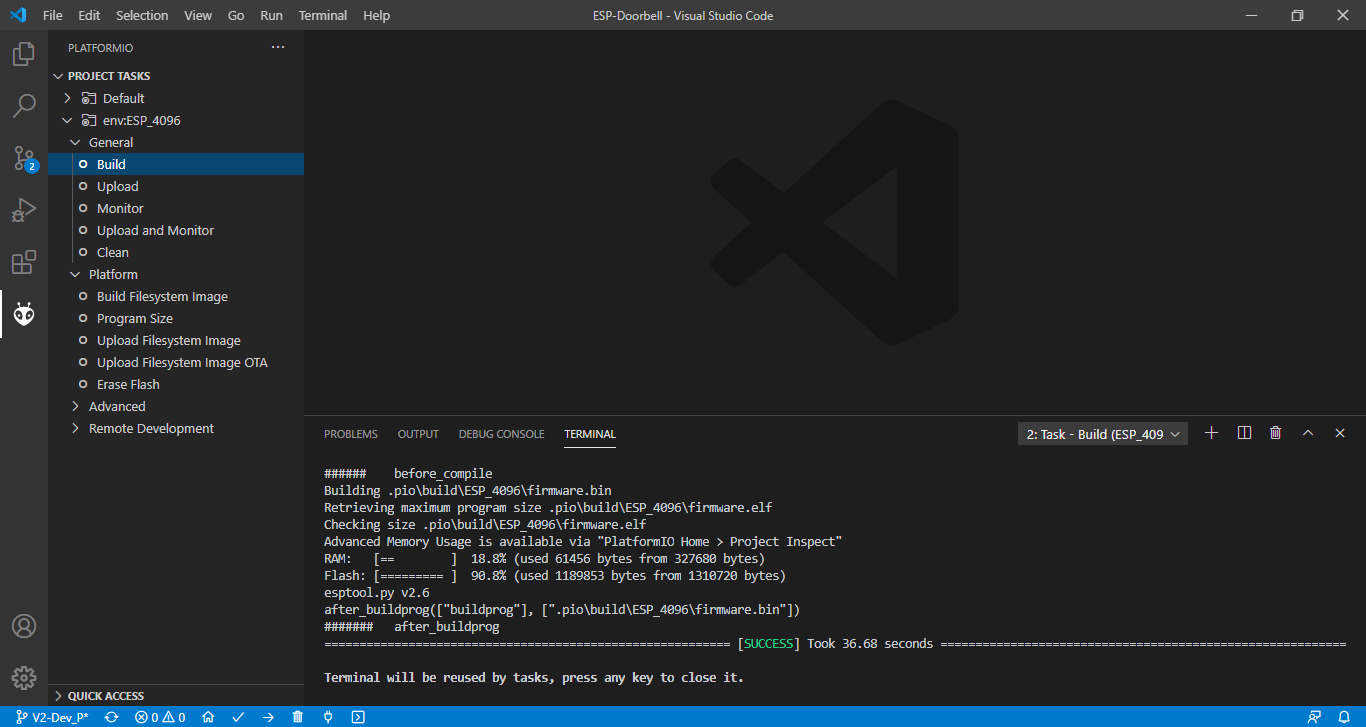Kill the terminal with trash icon
Screen dimensions: 1366x727
point(1275,433)
